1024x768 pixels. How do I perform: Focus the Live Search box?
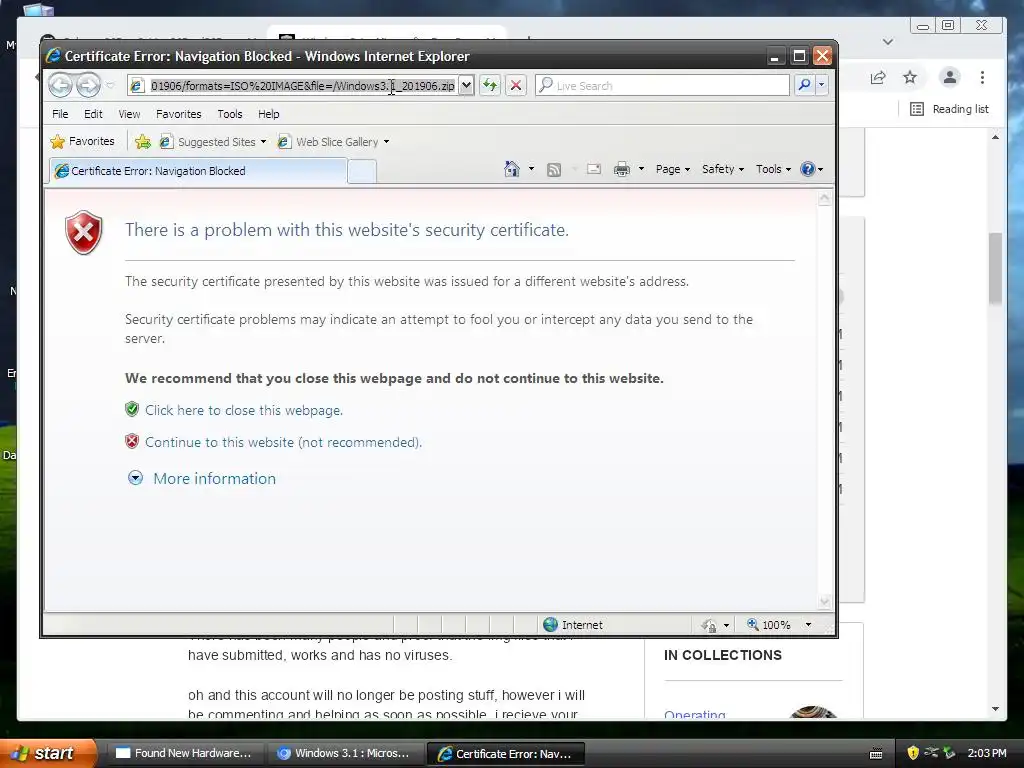pos(662,86)
